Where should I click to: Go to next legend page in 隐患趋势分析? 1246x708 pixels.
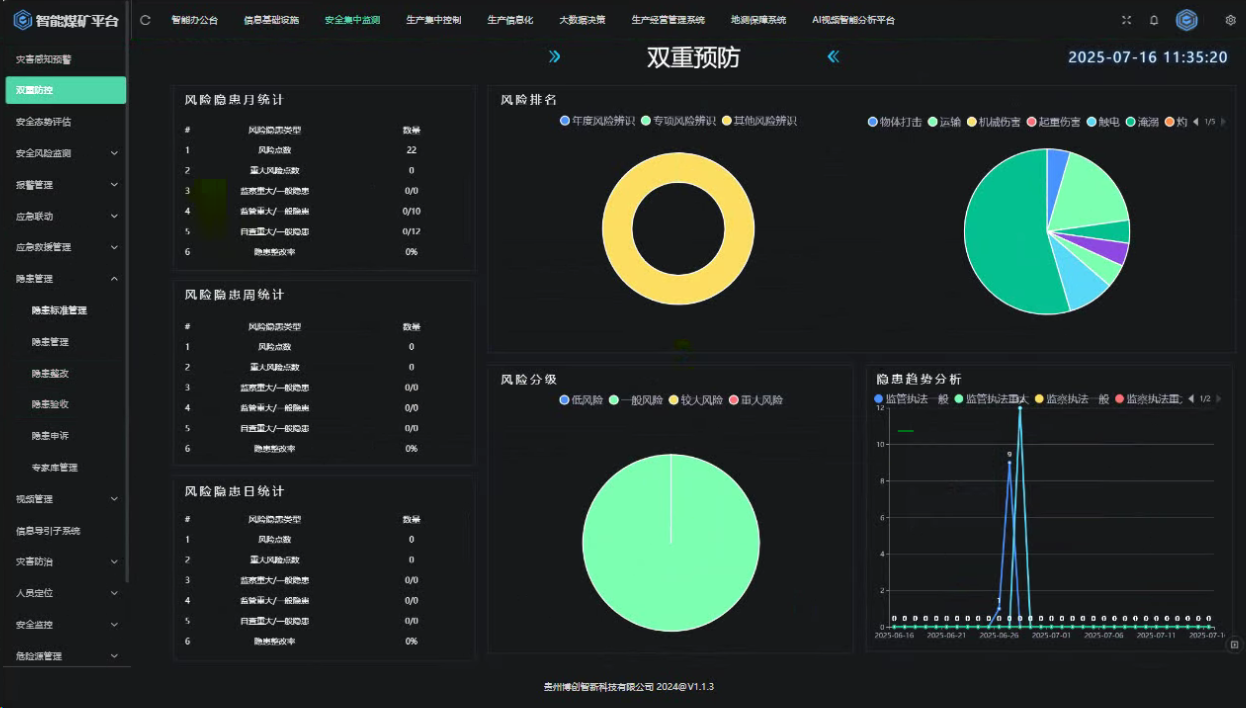point(1221,399)
